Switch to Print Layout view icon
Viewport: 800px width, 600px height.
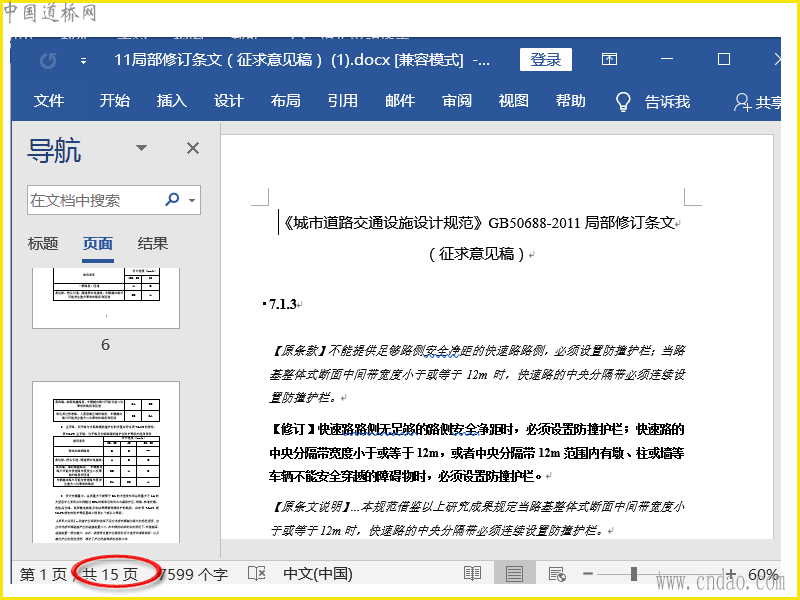pos(514,574)
